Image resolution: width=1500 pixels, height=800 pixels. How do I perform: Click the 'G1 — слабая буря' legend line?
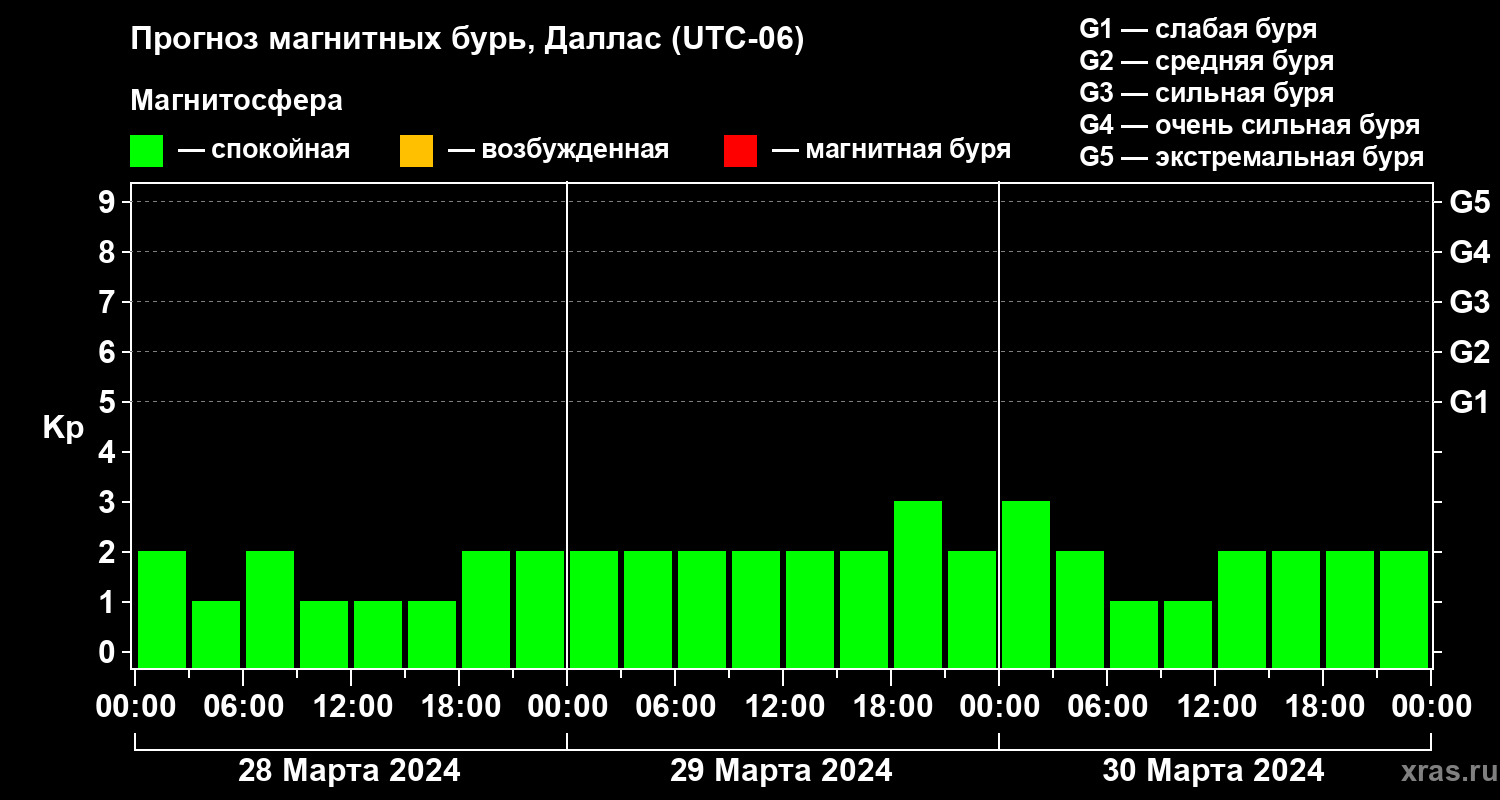coord(1198,29)
